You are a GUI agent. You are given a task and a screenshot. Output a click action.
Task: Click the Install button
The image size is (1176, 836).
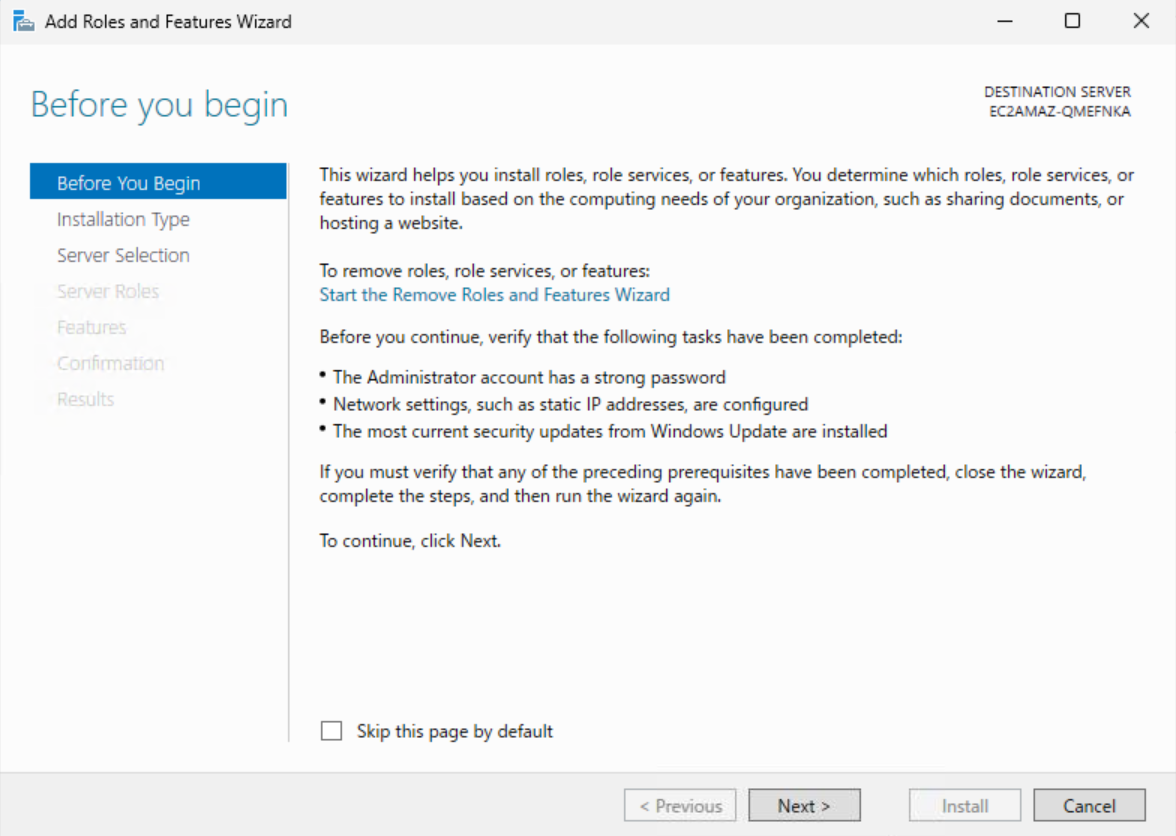point(964,806)
